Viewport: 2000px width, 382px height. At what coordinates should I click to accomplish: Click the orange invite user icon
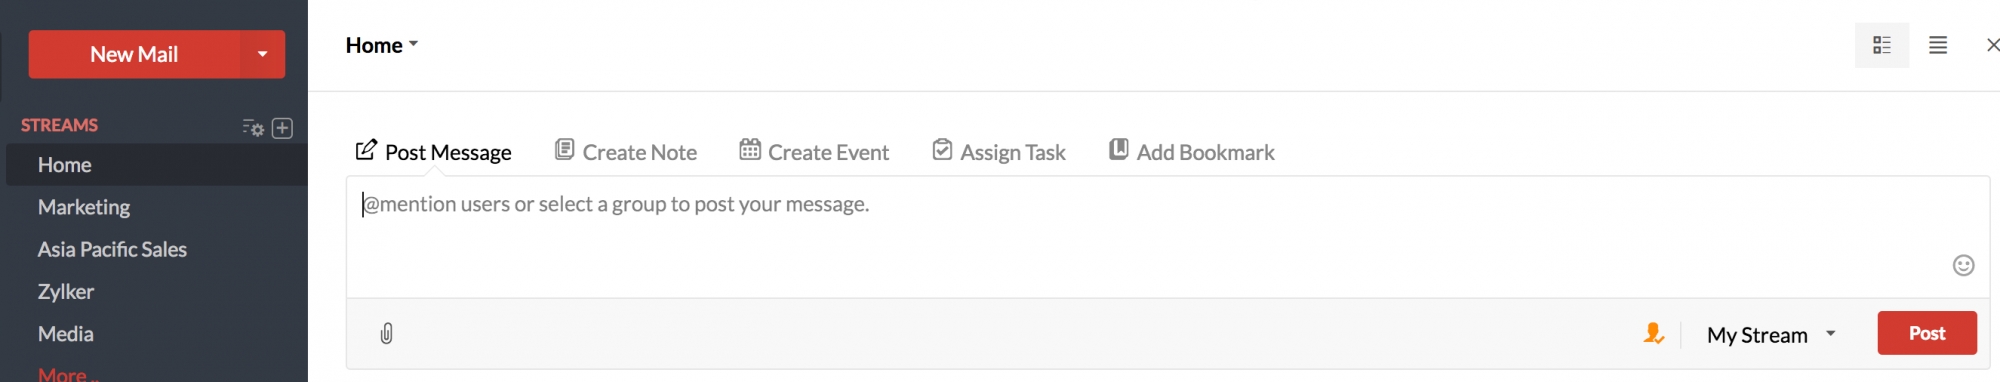pos(1654,333)
